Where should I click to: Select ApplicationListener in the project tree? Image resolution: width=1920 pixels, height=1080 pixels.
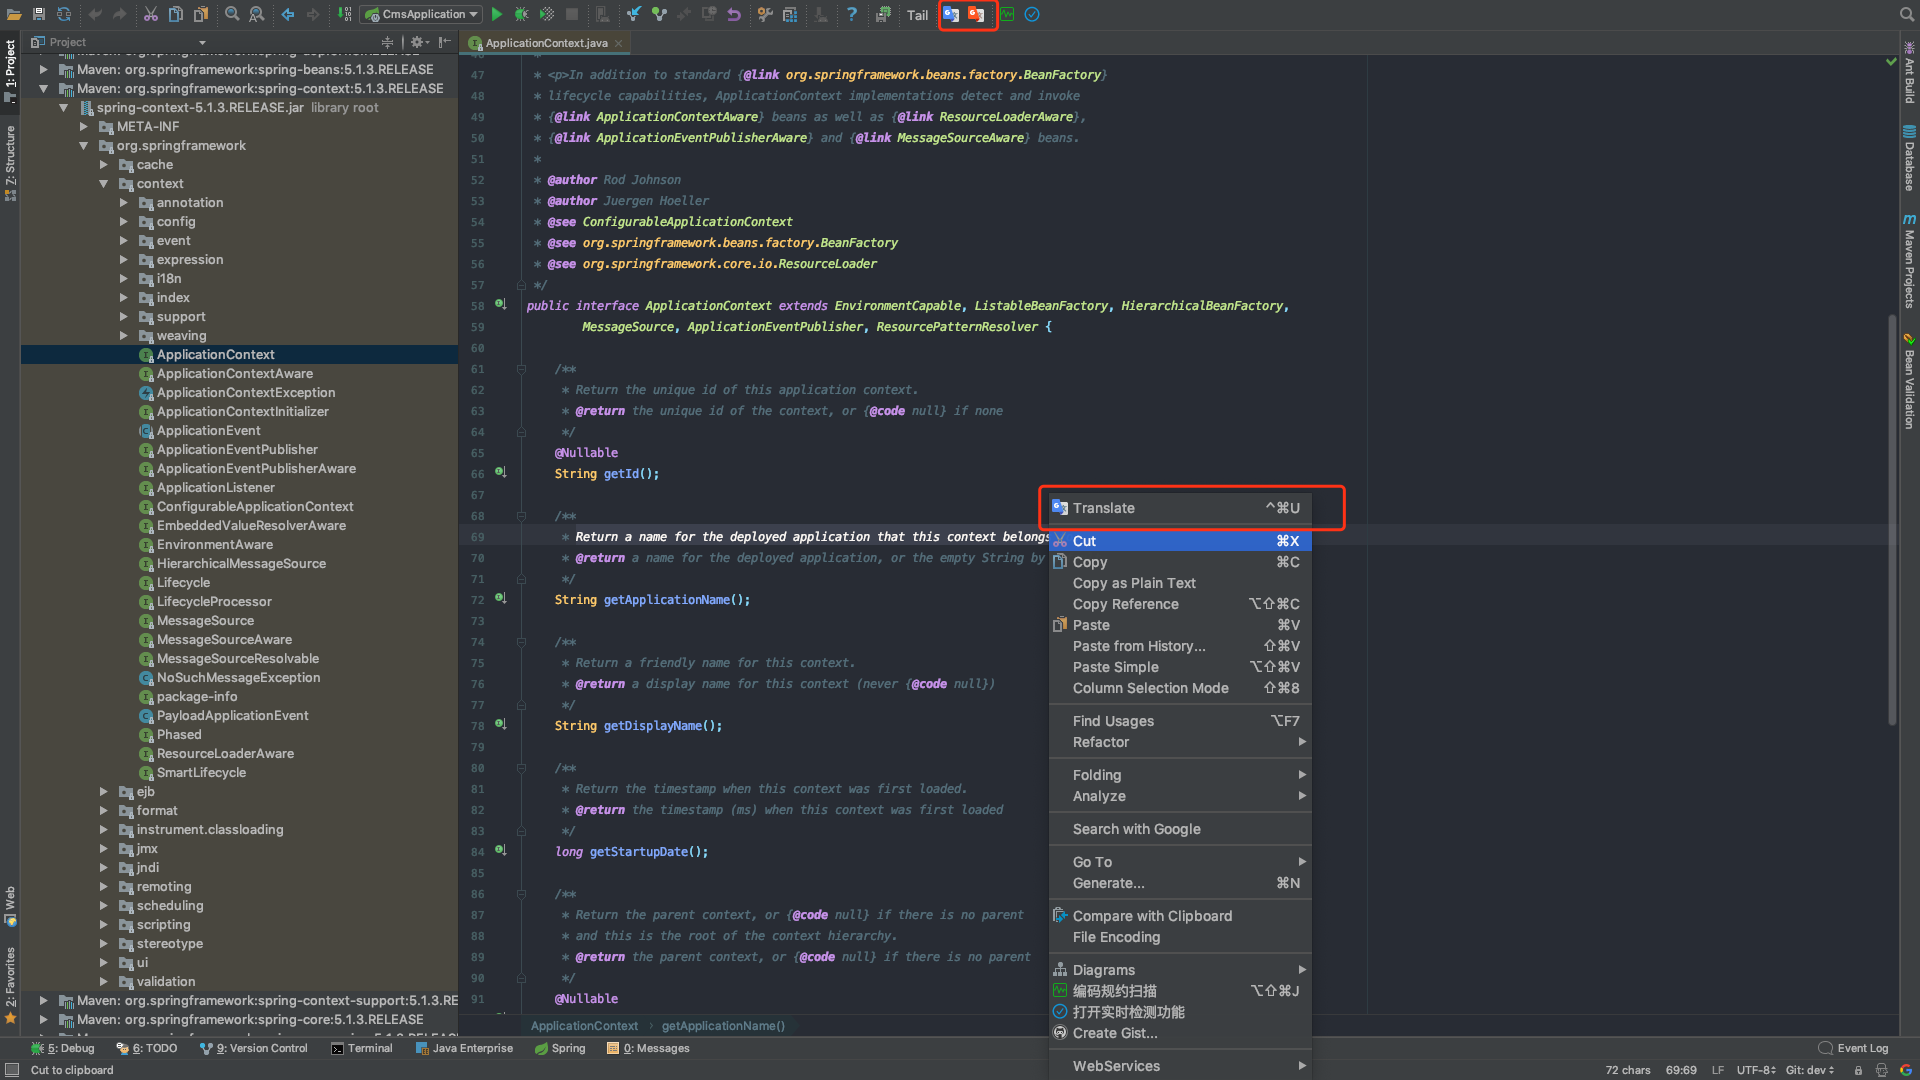tap(215, 488)
